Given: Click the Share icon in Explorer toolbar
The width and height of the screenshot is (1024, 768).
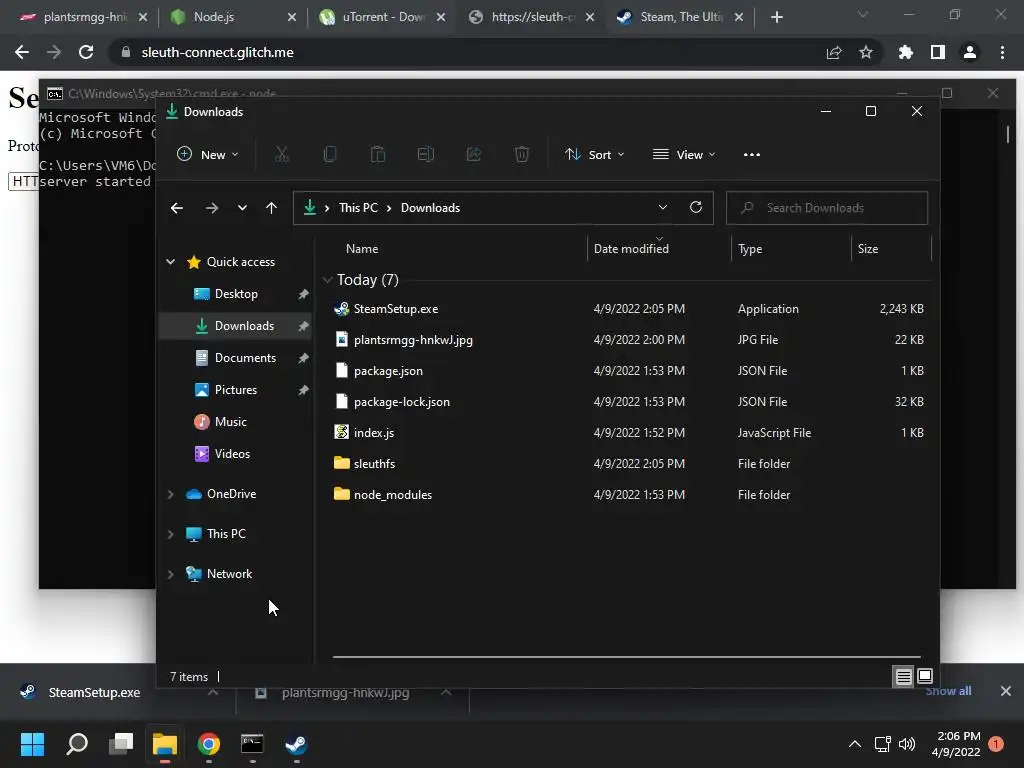Looking at the screenshot, I should 473,155.
